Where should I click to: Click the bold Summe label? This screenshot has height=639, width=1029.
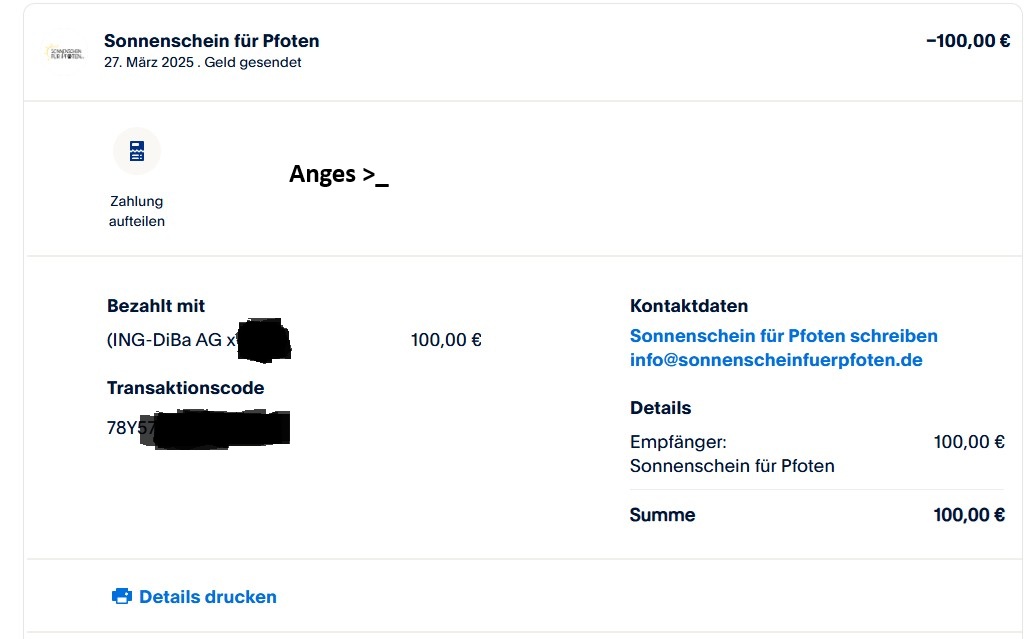coord(662,516)
